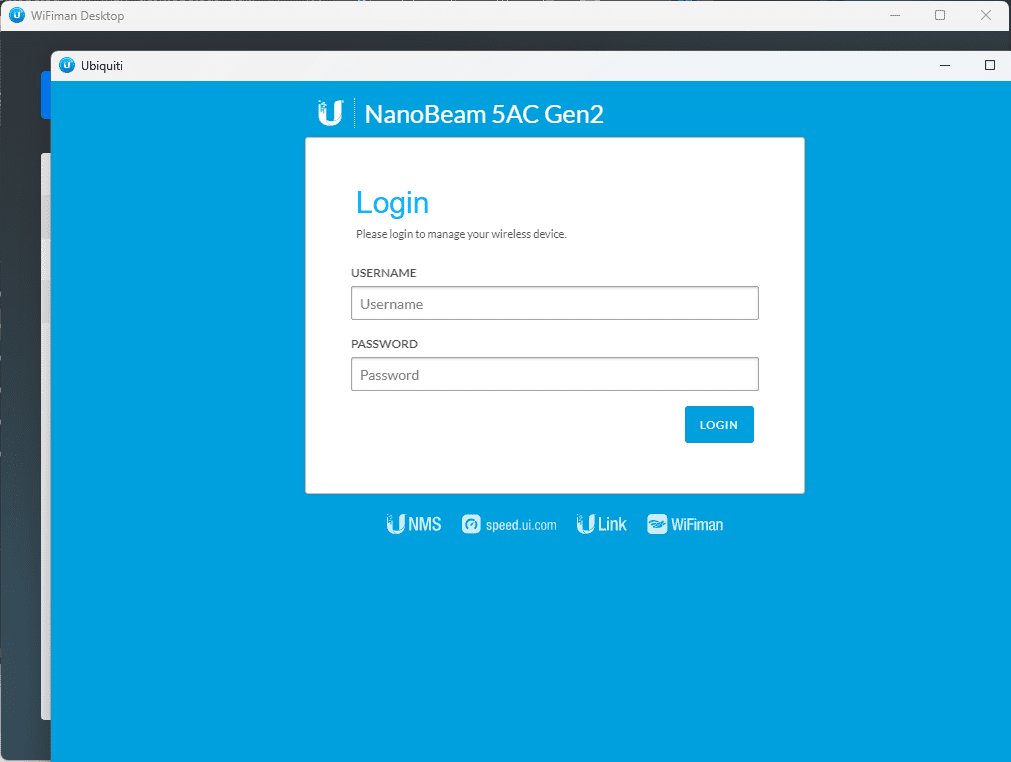1011x762 pixels.
Task: Click the 'Please login to manage' text
Action: pyautogui.click(x=461, y=234)
